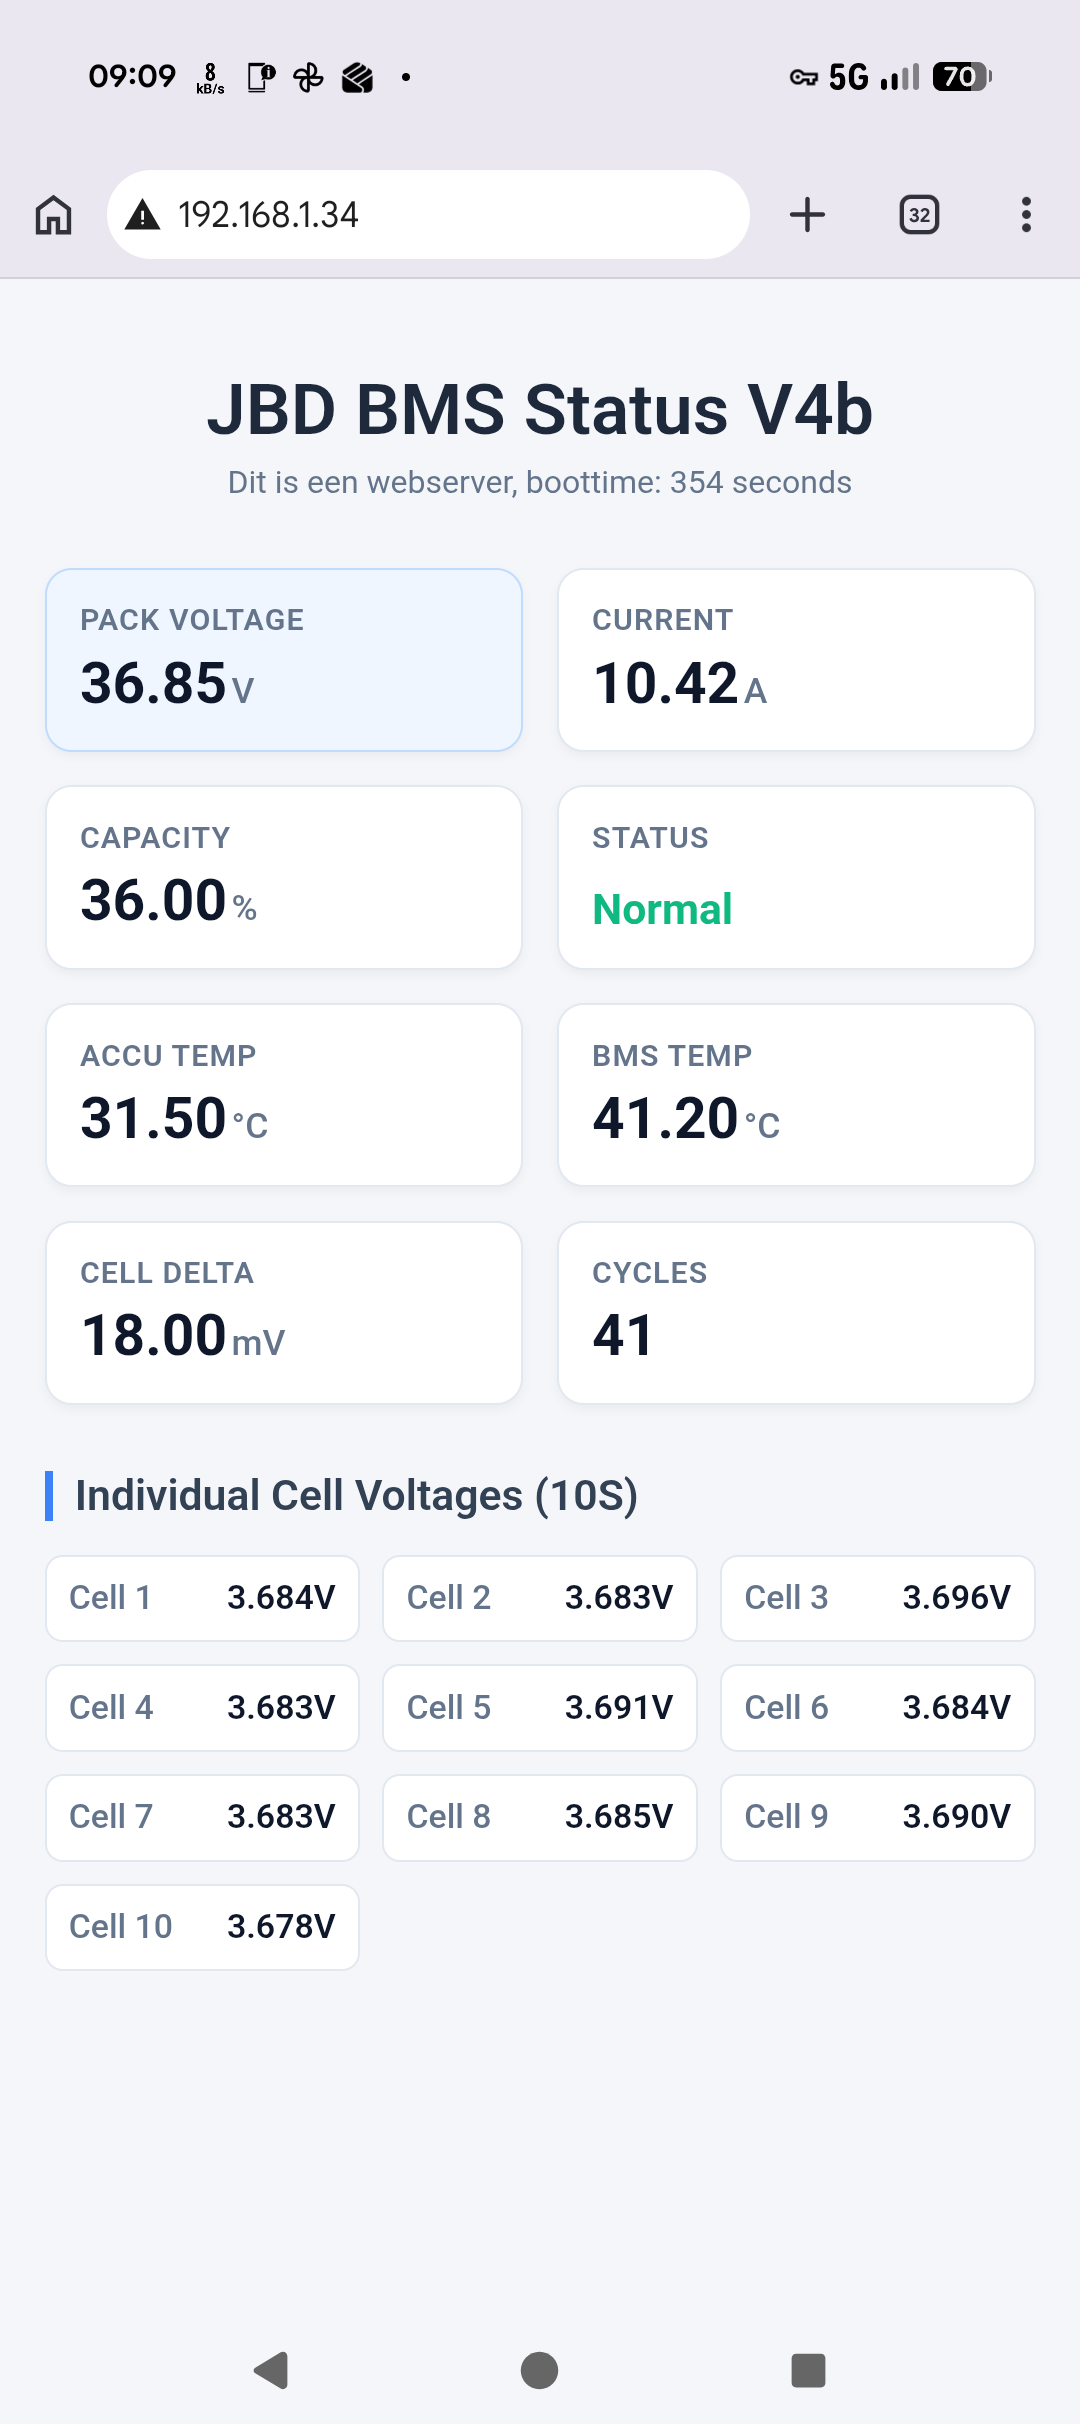
Task: Tap the Android back navigation button
Action: coord(271,2370)
